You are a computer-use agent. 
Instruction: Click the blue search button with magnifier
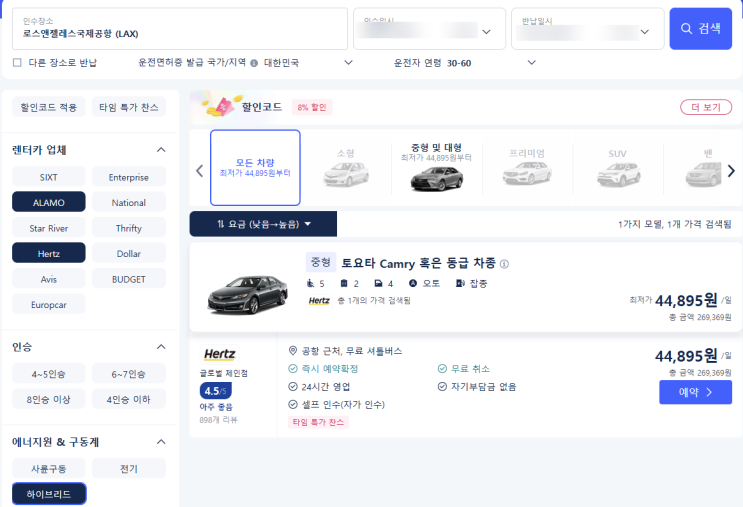pyautogui.click(x=700, y=28)
